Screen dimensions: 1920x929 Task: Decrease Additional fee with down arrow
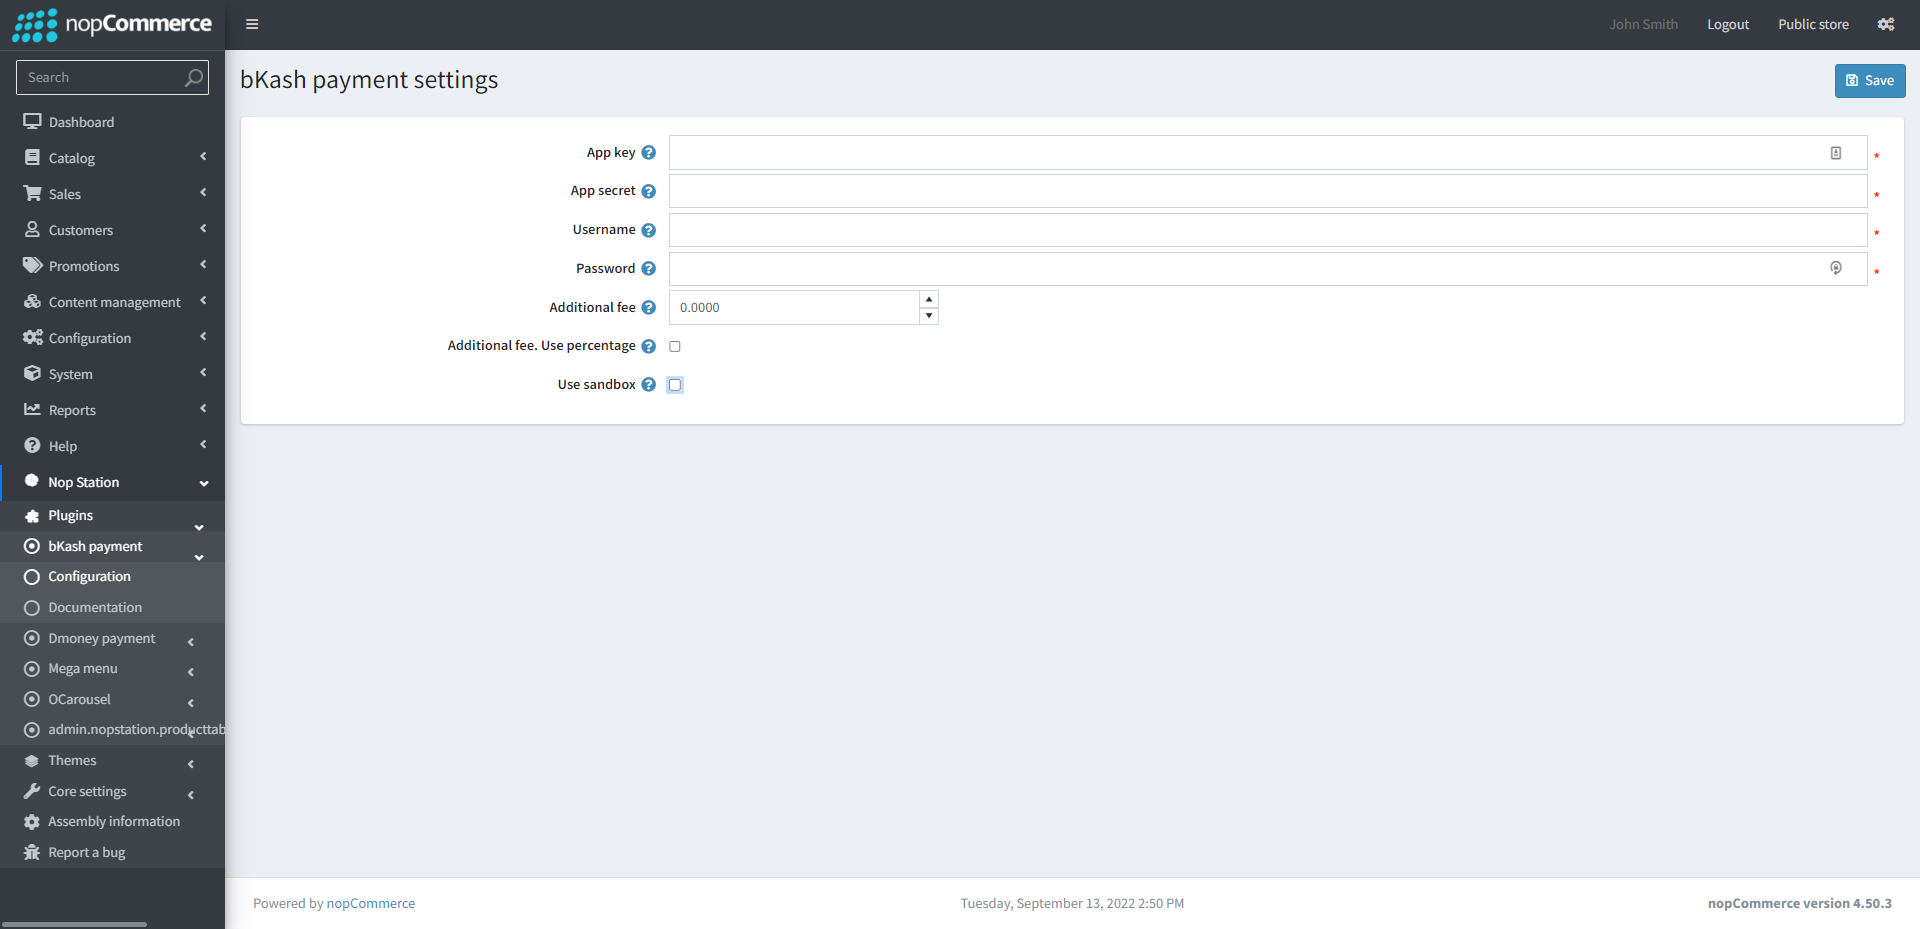[x=929, y=316]
